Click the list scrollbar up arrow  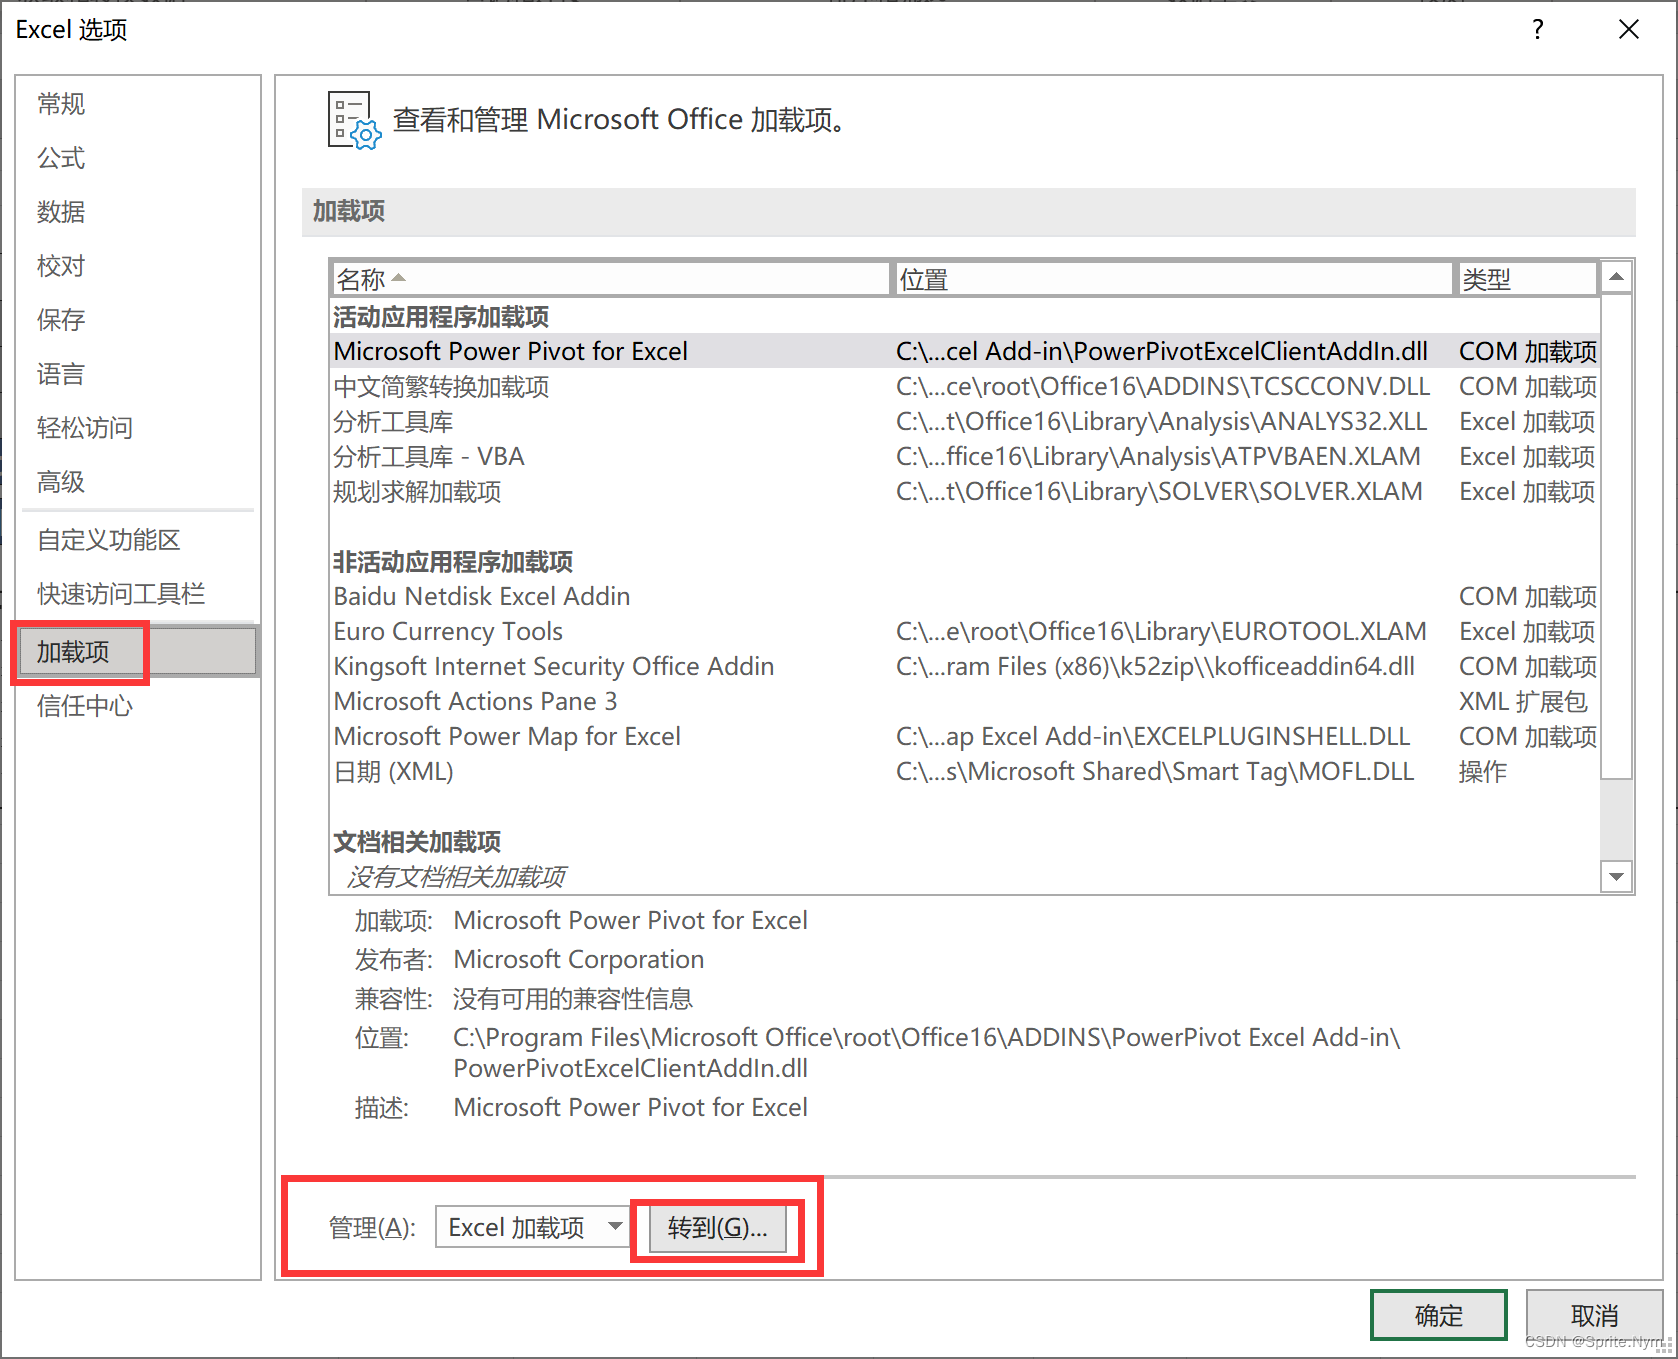[x=1617, y=277]
